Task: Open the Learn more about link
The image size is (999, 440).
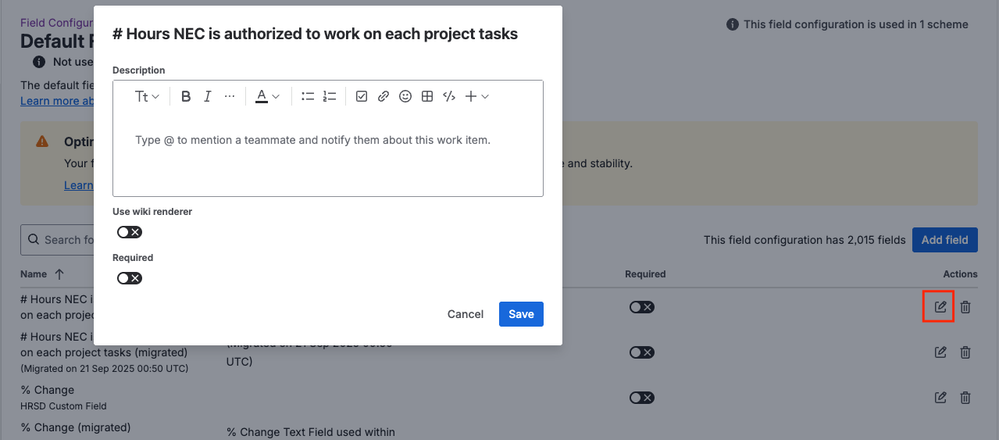Action: point(57,101)
